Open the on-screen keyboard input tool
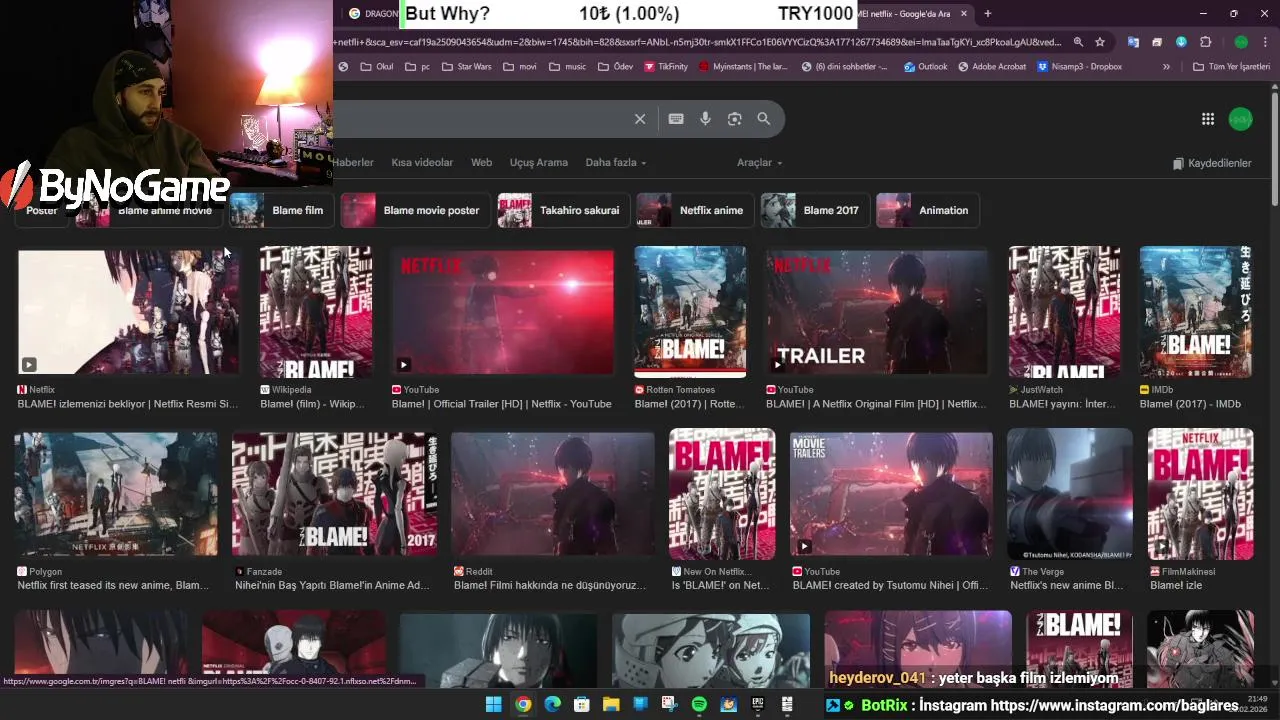The width and height of the screenshot is (1280, 720). (x=676, y=119)
